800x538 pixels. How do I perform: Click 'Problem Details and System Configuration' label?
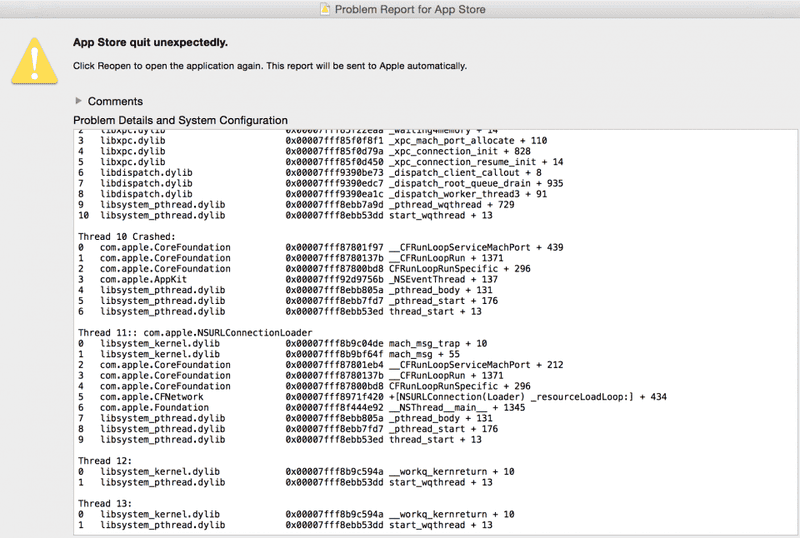click(180, 120)
